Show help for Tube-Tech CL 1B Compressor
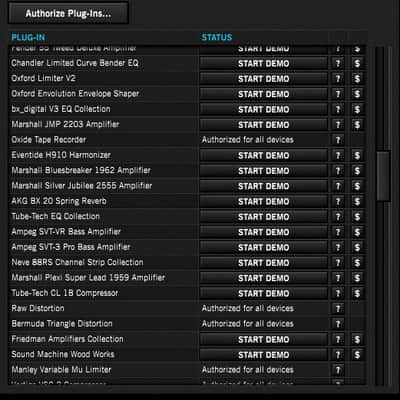Image resolution: width=400 pixels, height=400 pixels. pyautogui.click(x=338, y=293)
